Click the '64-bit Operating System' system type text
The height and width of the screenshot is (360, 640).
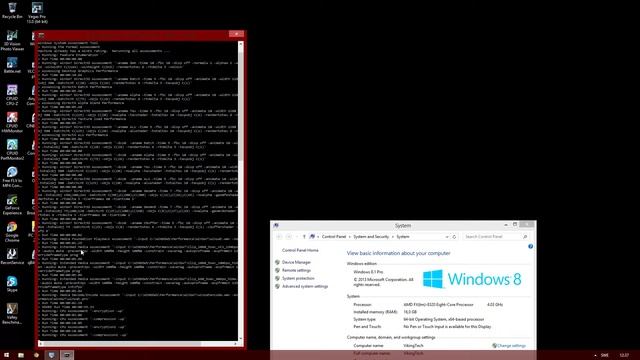tap(443, 319)
